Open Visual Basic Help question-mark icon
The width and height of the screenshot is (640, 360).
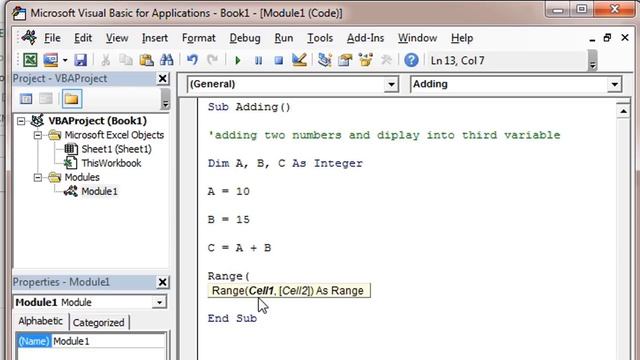(411, 60)
